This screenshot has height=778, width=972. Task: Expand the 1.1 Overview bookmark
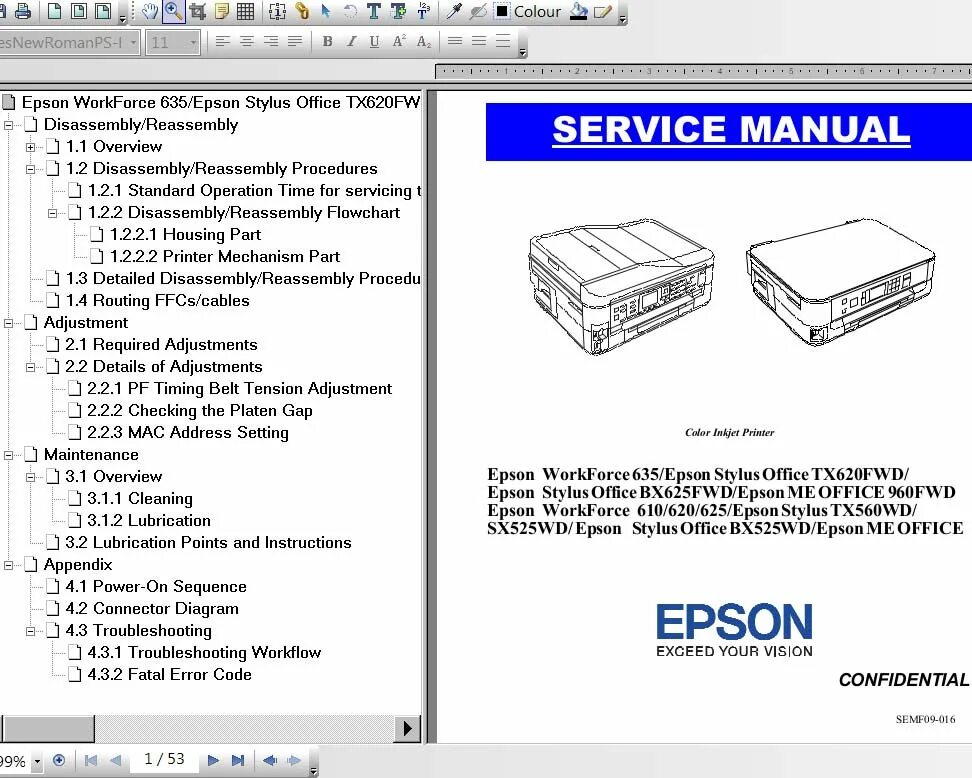30,148
